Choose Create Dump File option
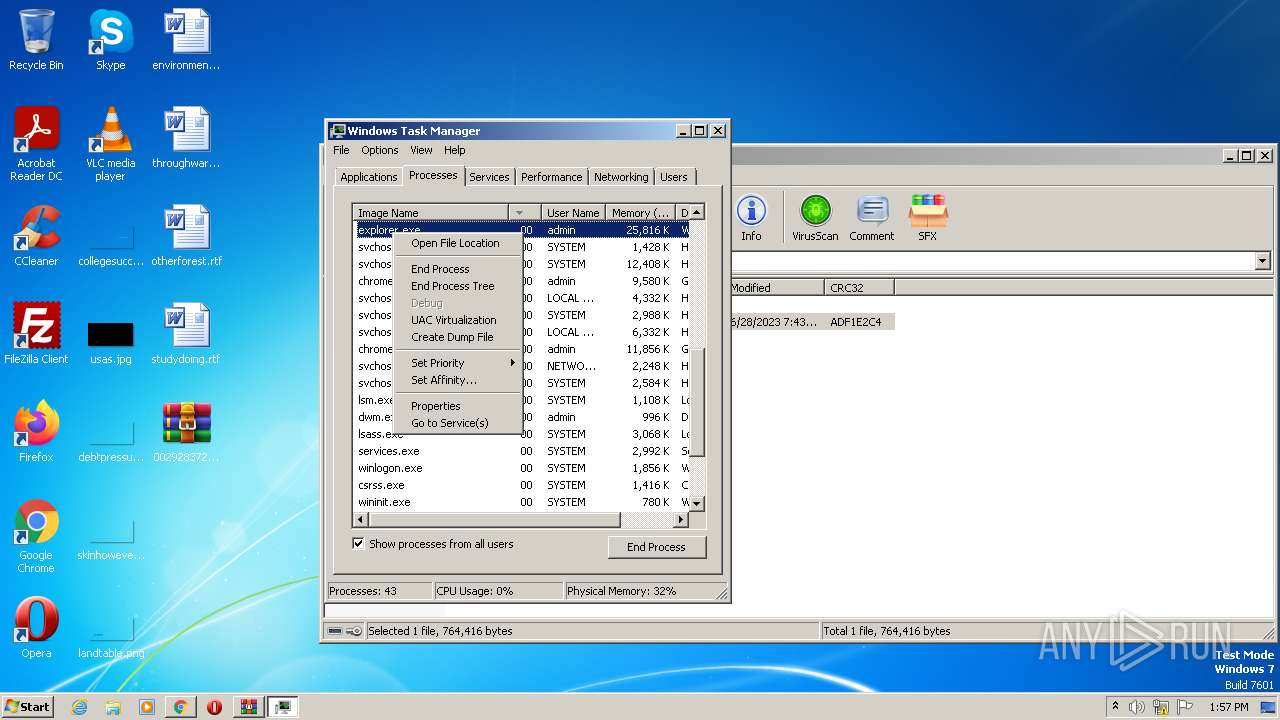The height and width of the screenshot is (720, 1280). tap(452, 337)
